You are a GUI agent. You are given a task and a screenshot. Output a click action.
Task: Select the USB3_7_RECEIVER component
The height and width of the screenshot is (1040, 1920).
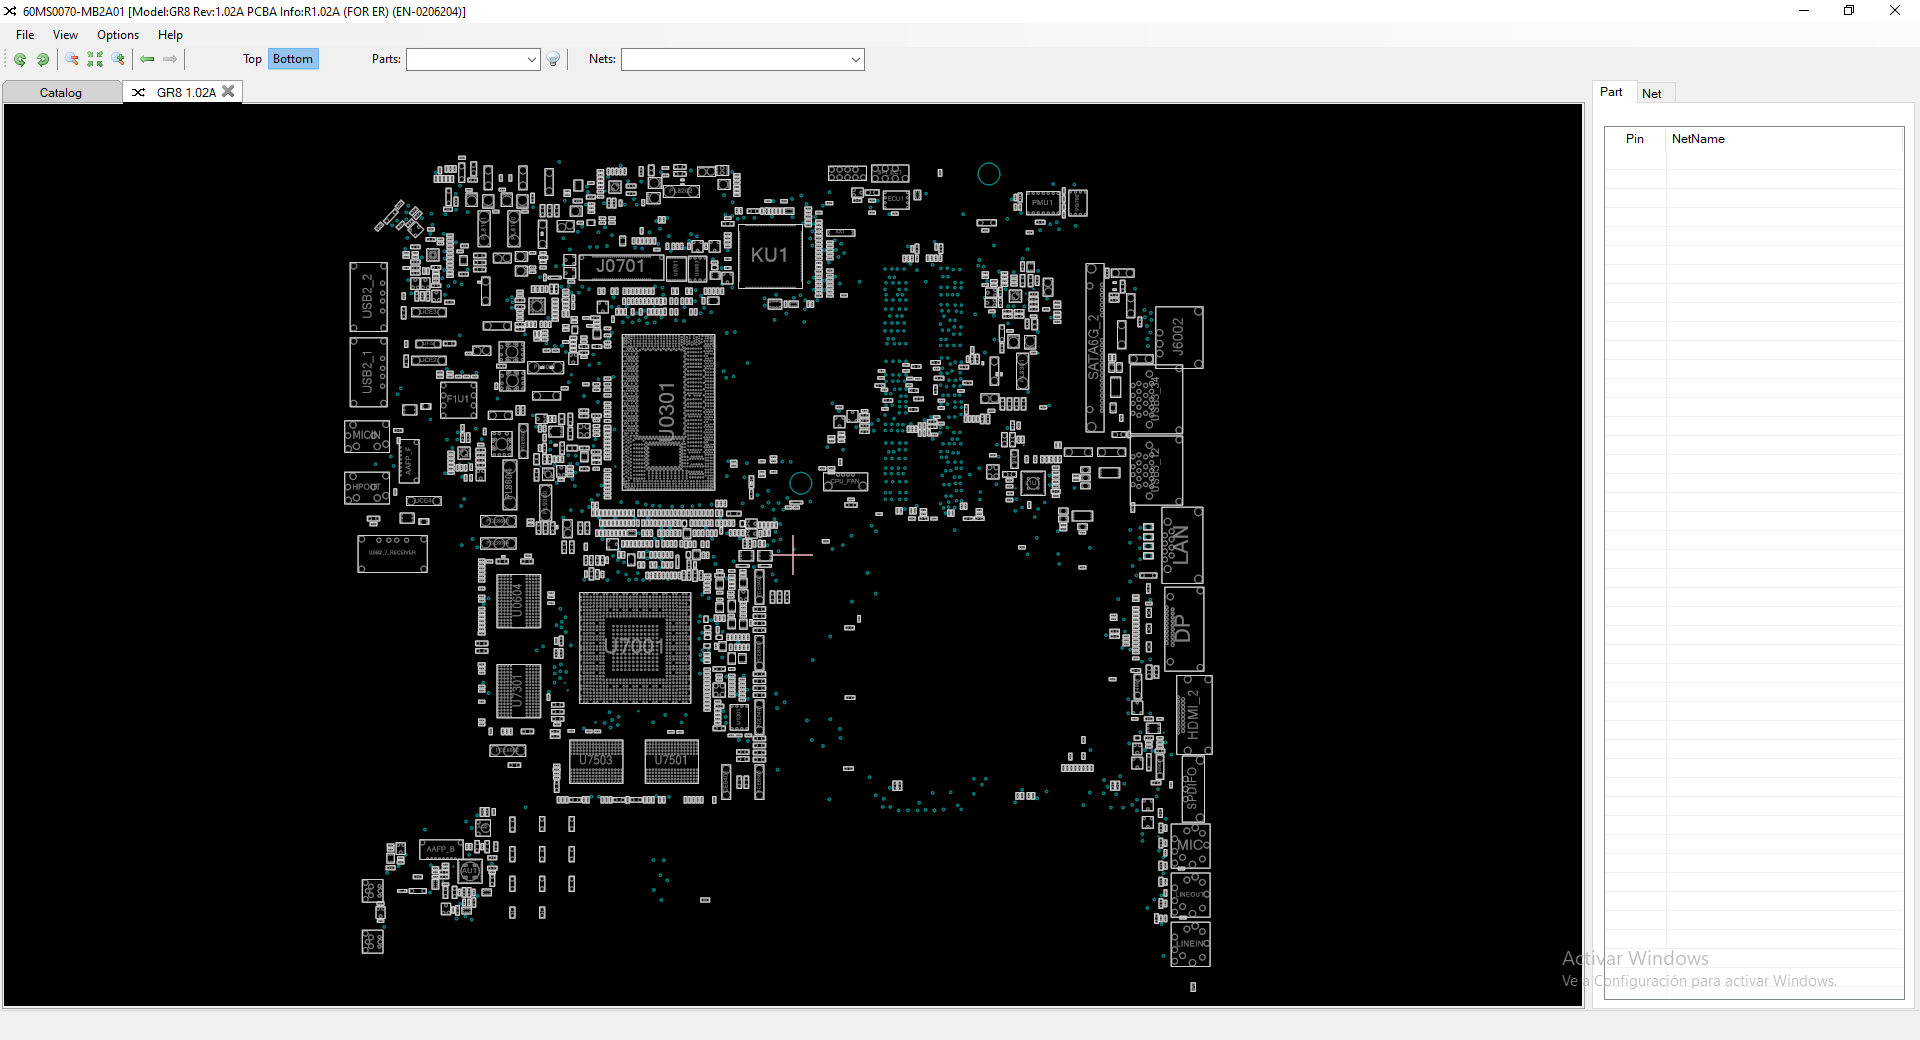pos(393,553)
